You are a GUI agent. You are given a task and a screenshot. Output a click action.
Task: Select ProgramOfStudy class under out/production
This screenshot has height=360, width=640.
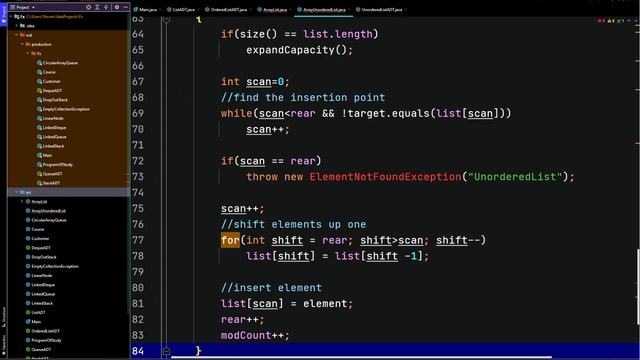58,164
